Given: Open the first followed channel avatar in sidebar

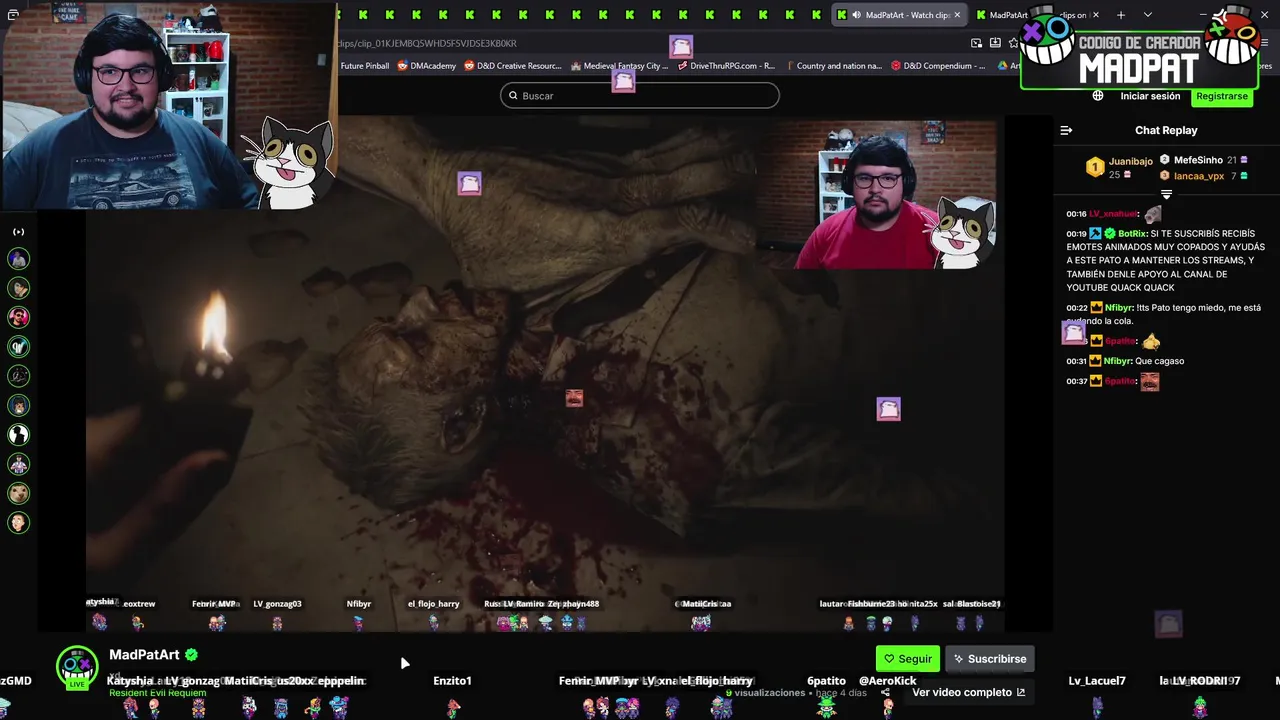Looking at the screenshot, I should [18, 259].
